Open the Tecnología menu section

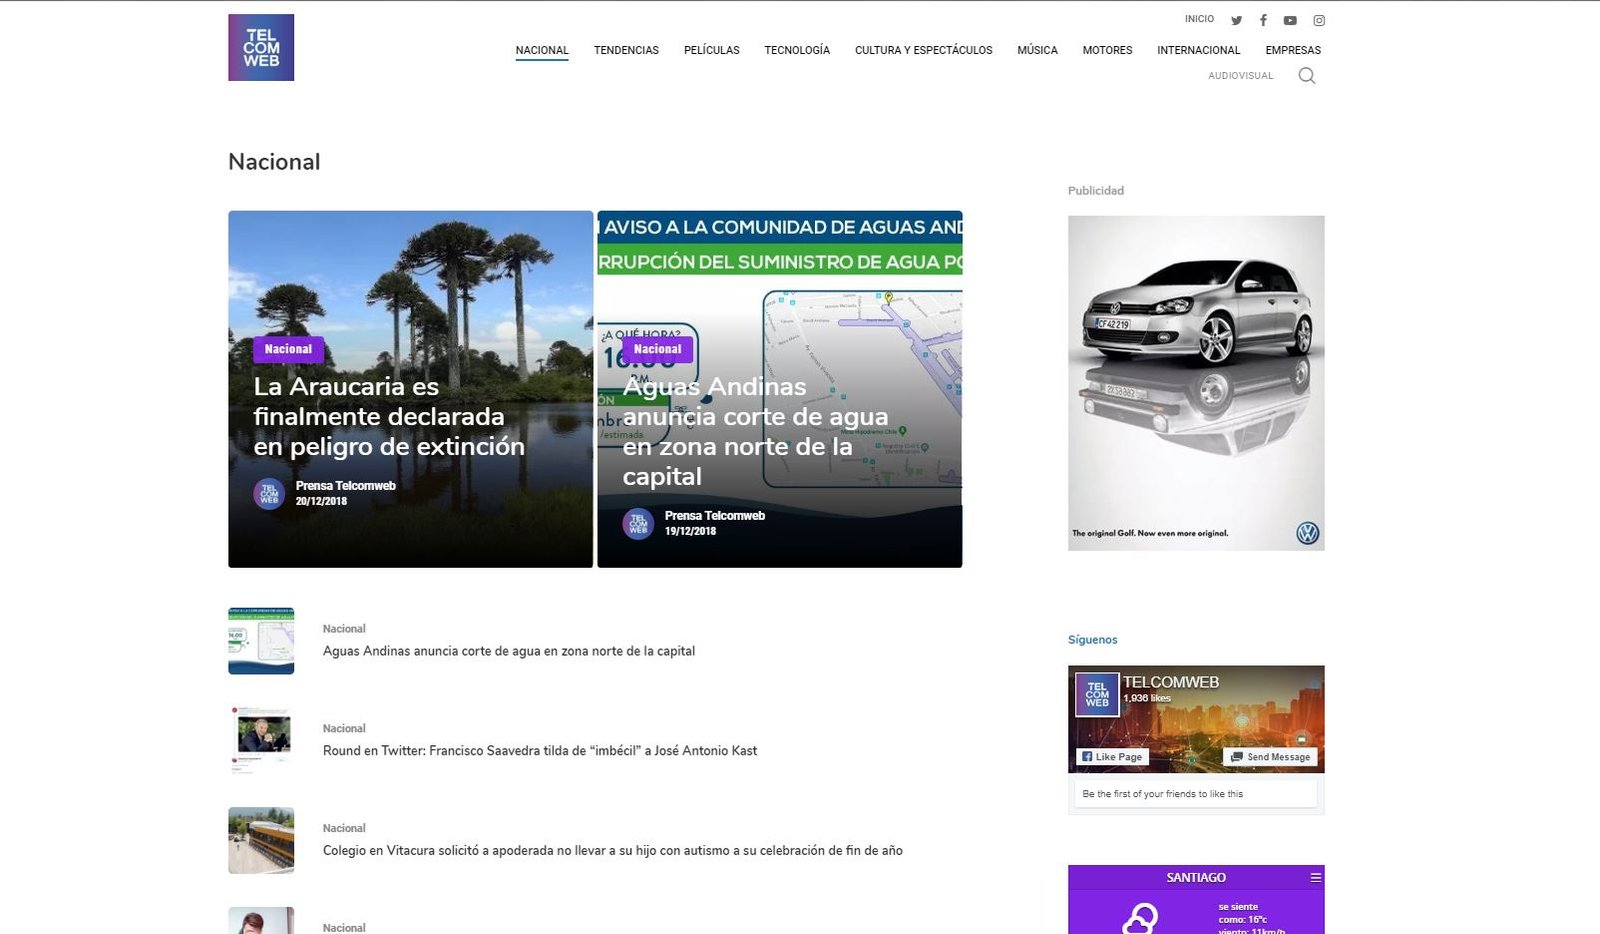[x=797, y=50]
